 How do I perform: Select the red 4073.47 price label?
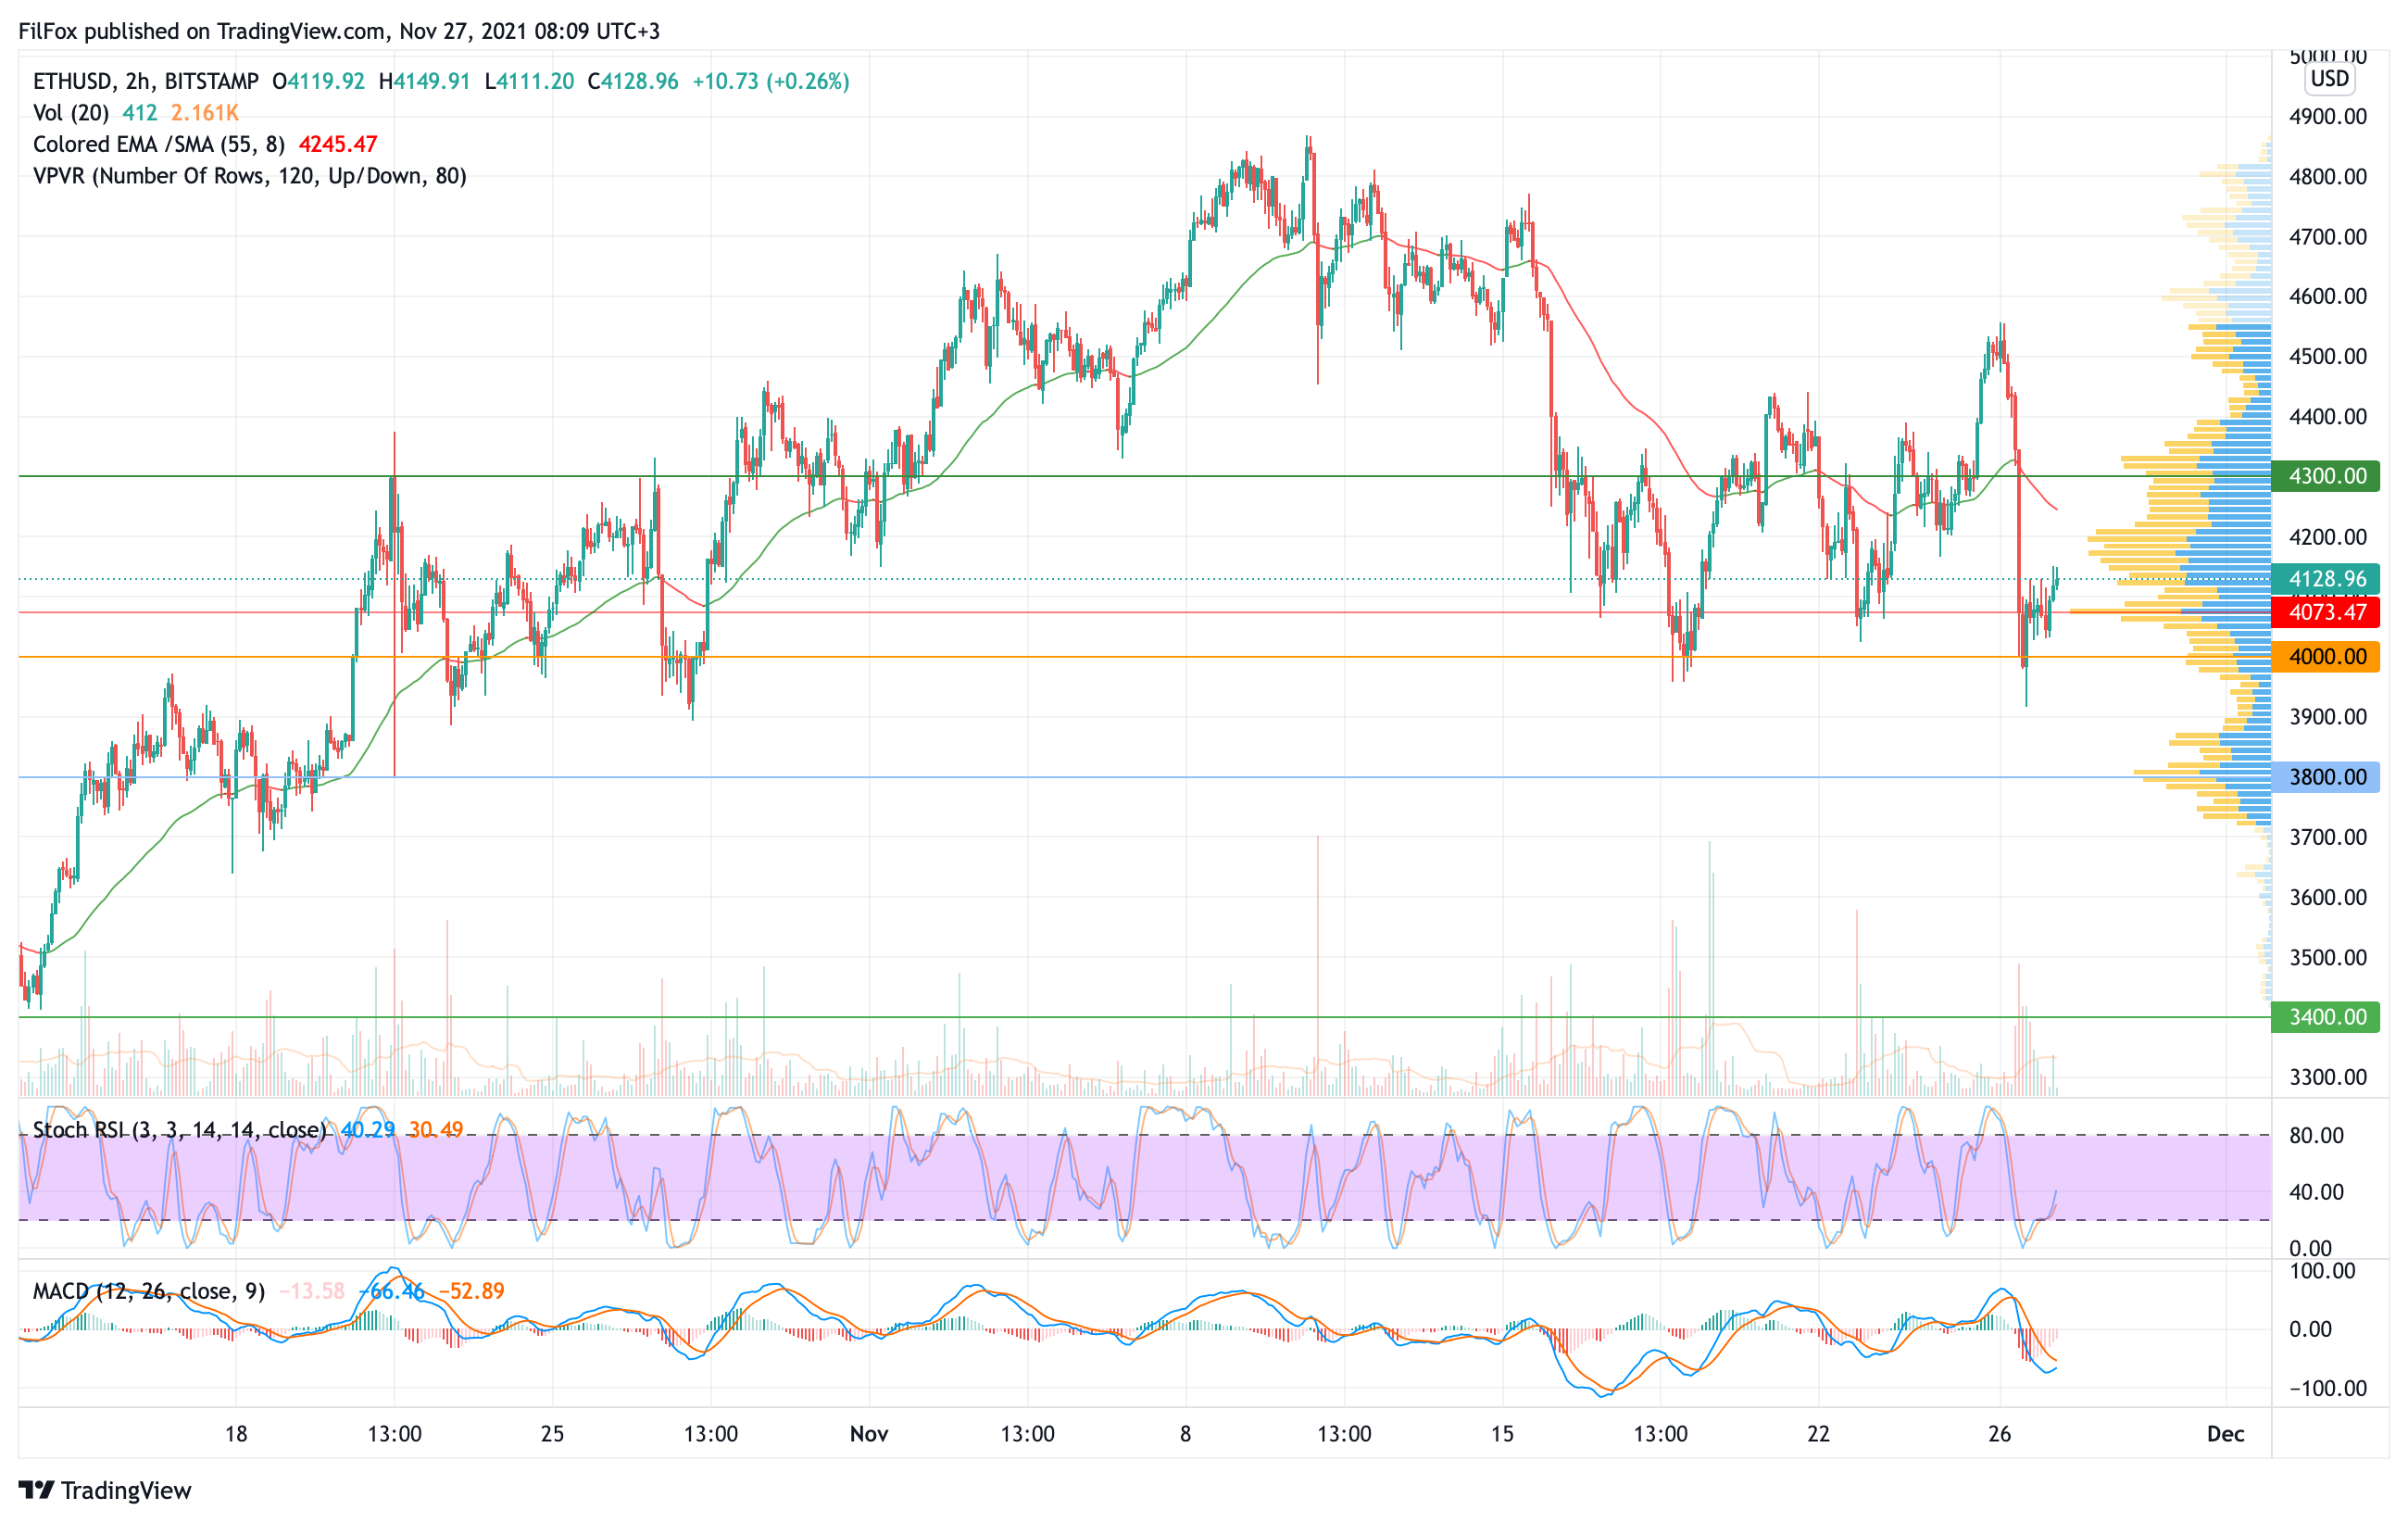(x=2326, y=612)
